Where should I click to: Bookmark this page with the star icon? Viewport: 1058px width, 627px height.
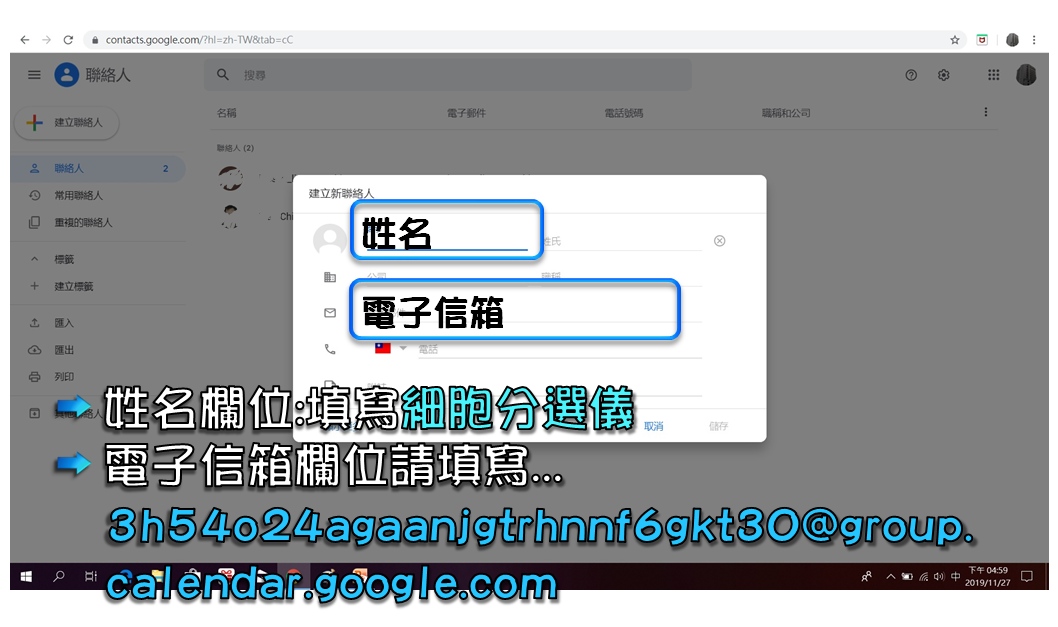(x=955, y=40)
